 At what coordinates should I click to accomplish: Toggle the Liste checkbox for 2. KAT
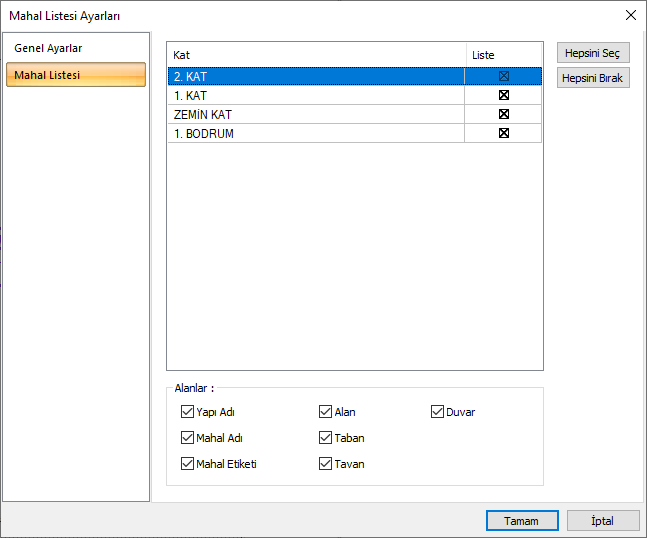(504, 76)
